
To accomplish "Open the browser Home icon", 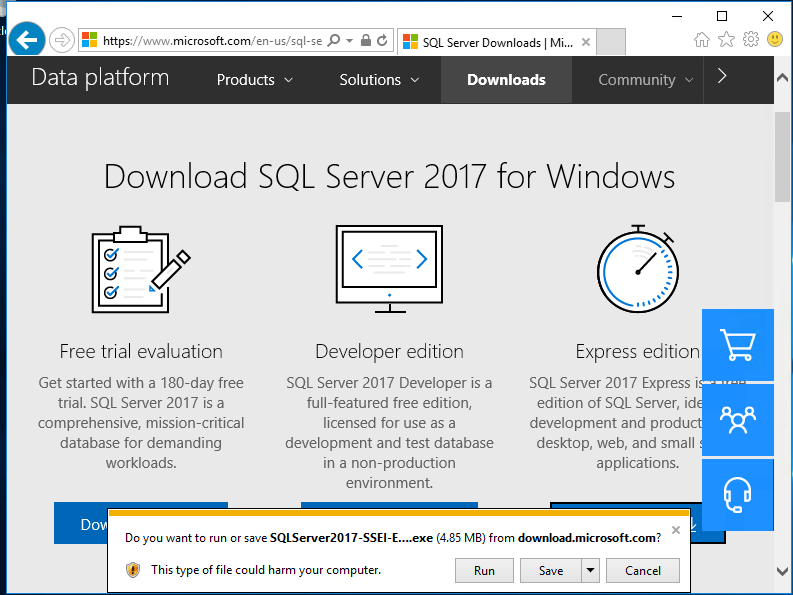I will pos(701,39).
